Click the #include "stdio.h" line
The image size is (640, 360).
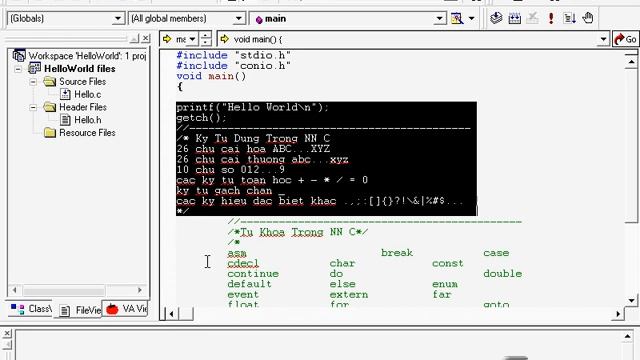233,55
